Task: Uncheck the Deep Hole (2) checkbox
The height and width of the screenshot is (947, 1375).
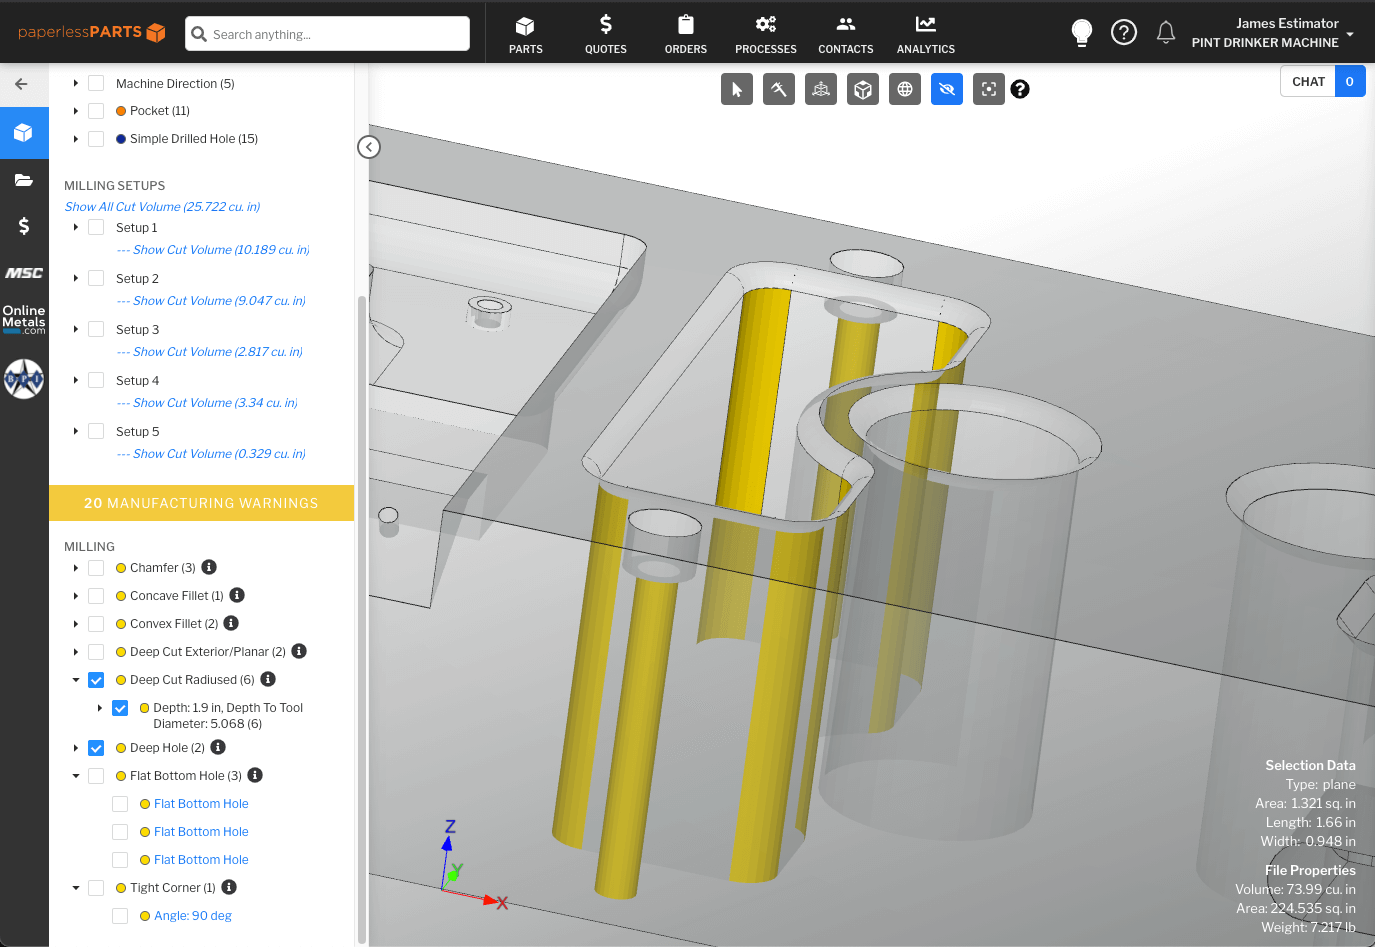Action: click(96, 748)
